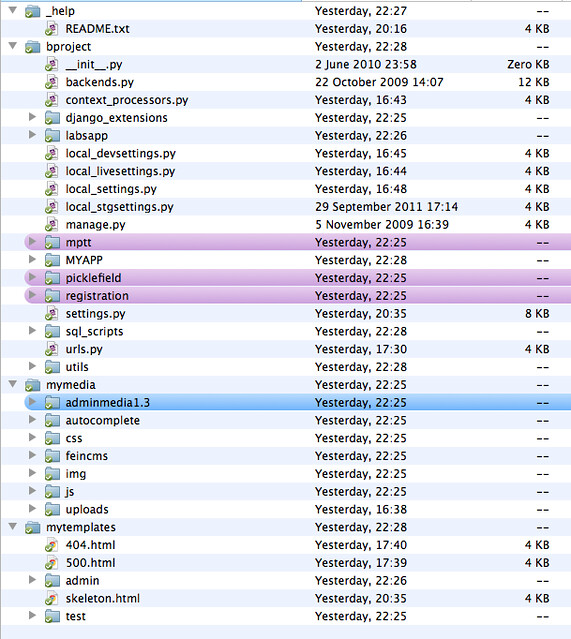Click the local_settings.py file icon
This screenshot has width=571, height=639.
pos(52,189)
